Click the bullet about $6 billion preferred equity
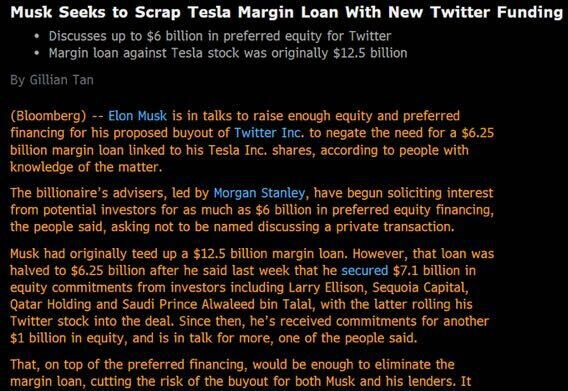 pyautogui.click(x=220, y=36)
